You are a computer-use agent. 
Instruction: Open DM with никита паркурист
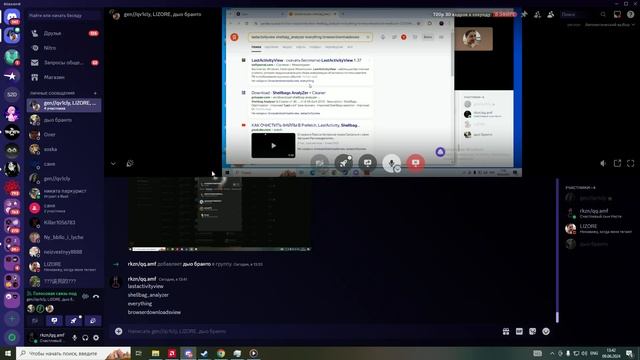[64, 193]
